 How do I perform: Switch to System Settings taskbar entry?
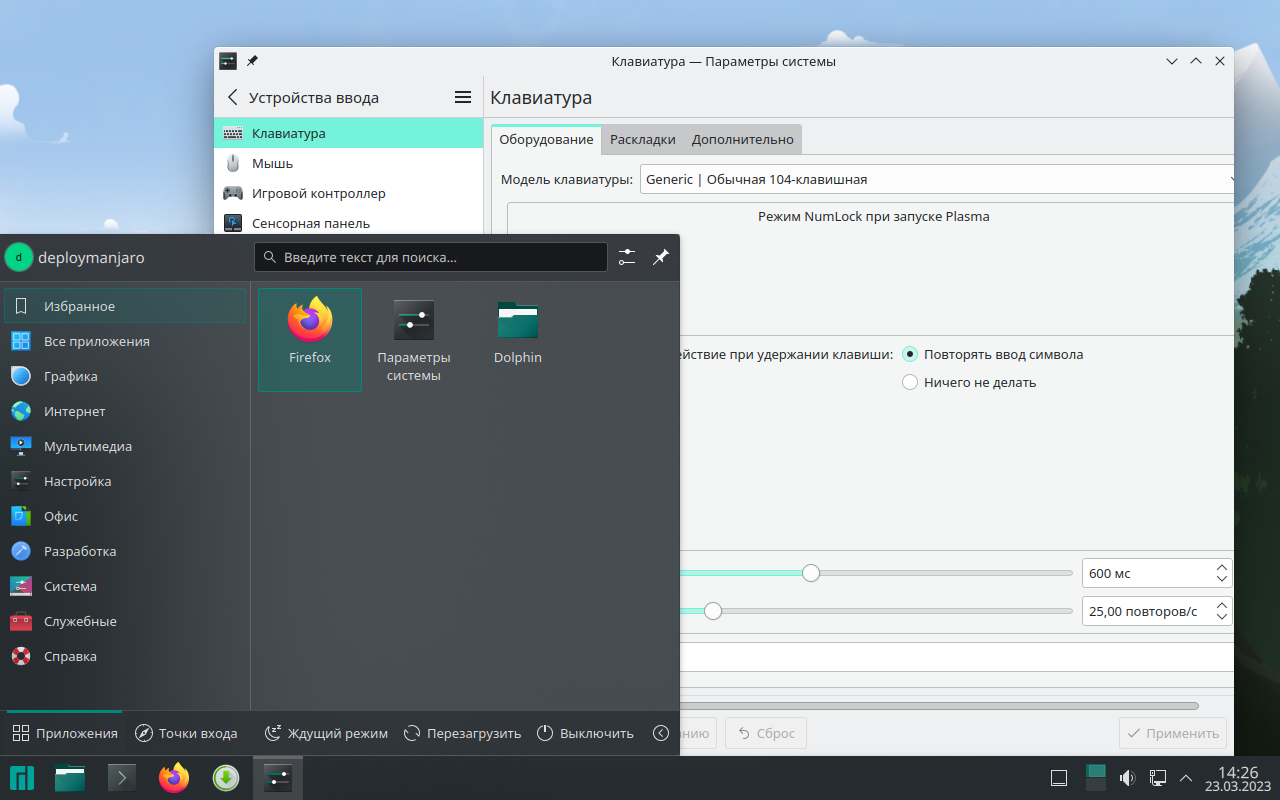point(278,778)
